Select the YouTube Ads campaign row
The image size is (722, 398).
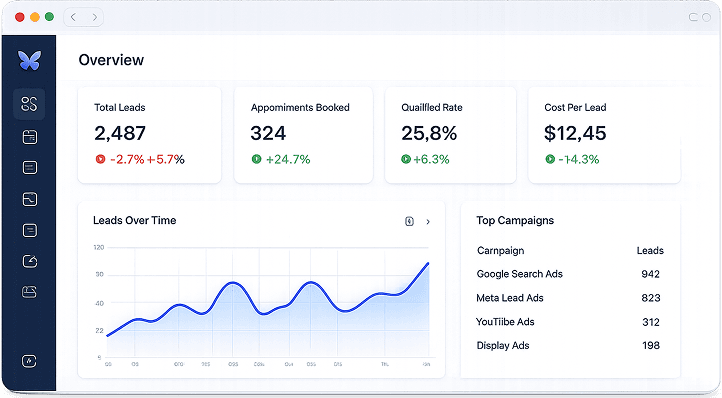tap(570, 322)
